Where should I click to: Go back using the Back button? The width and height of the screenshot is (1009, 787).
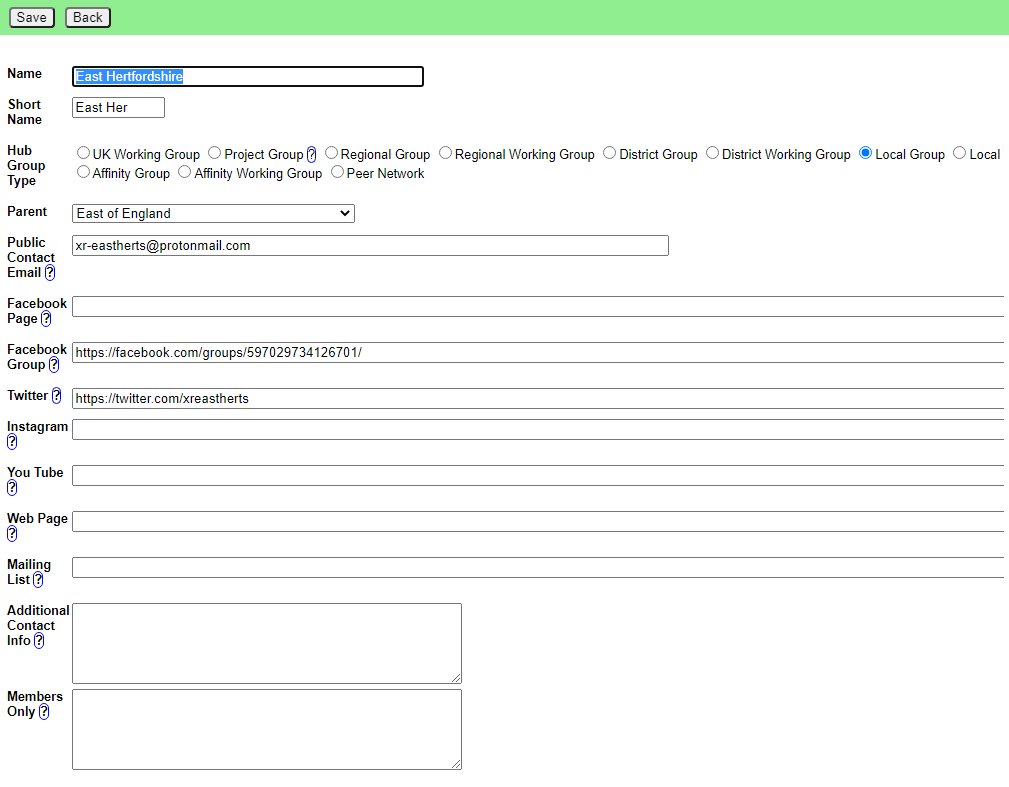88,17
